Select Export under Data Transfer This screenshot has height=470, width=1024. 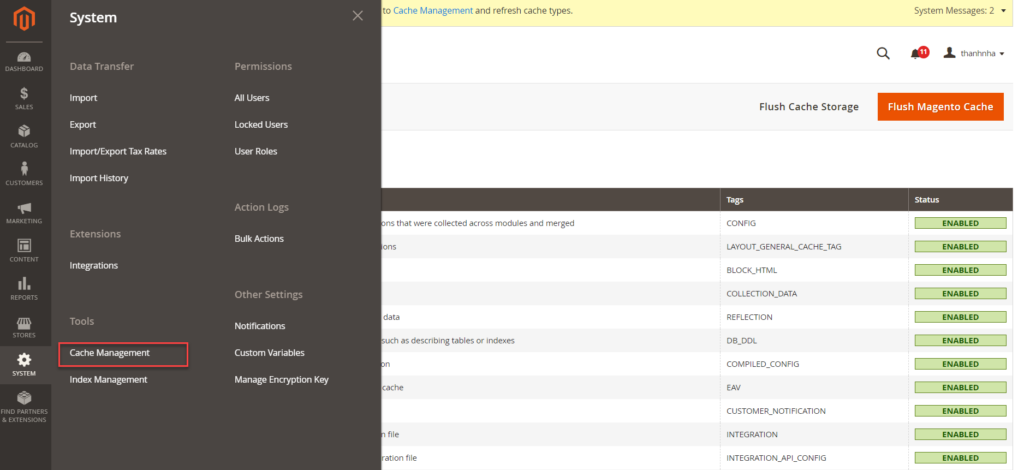coord(83,125)
